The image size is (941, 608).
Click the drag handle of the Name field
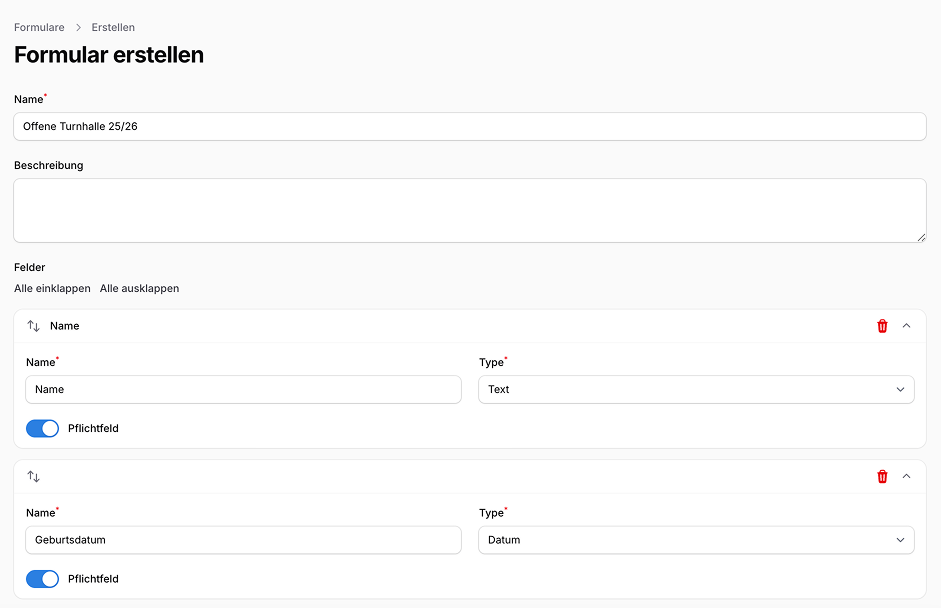(x=33, y=325)
